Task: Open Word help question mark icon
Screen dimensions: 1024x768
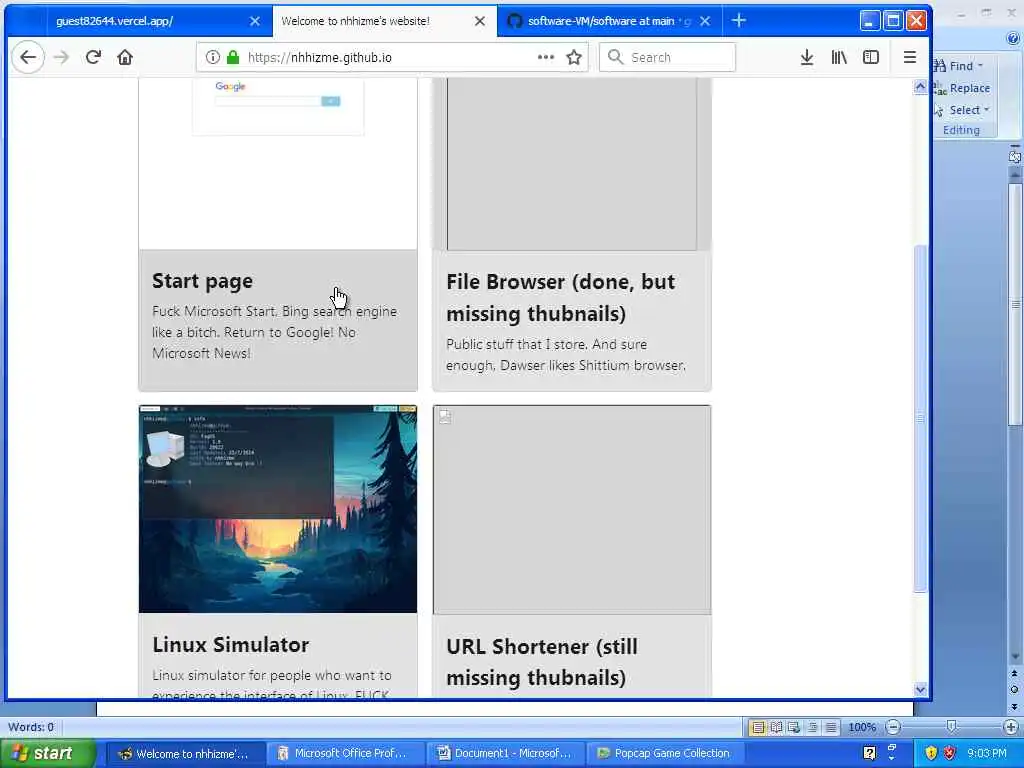Action: click(x=1014, y=39)
